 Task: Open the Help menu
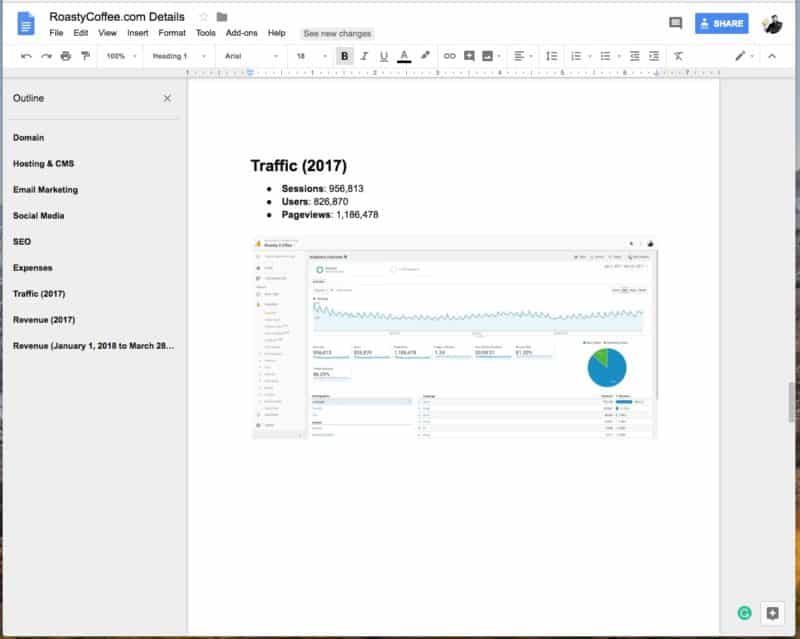point(277,33)
